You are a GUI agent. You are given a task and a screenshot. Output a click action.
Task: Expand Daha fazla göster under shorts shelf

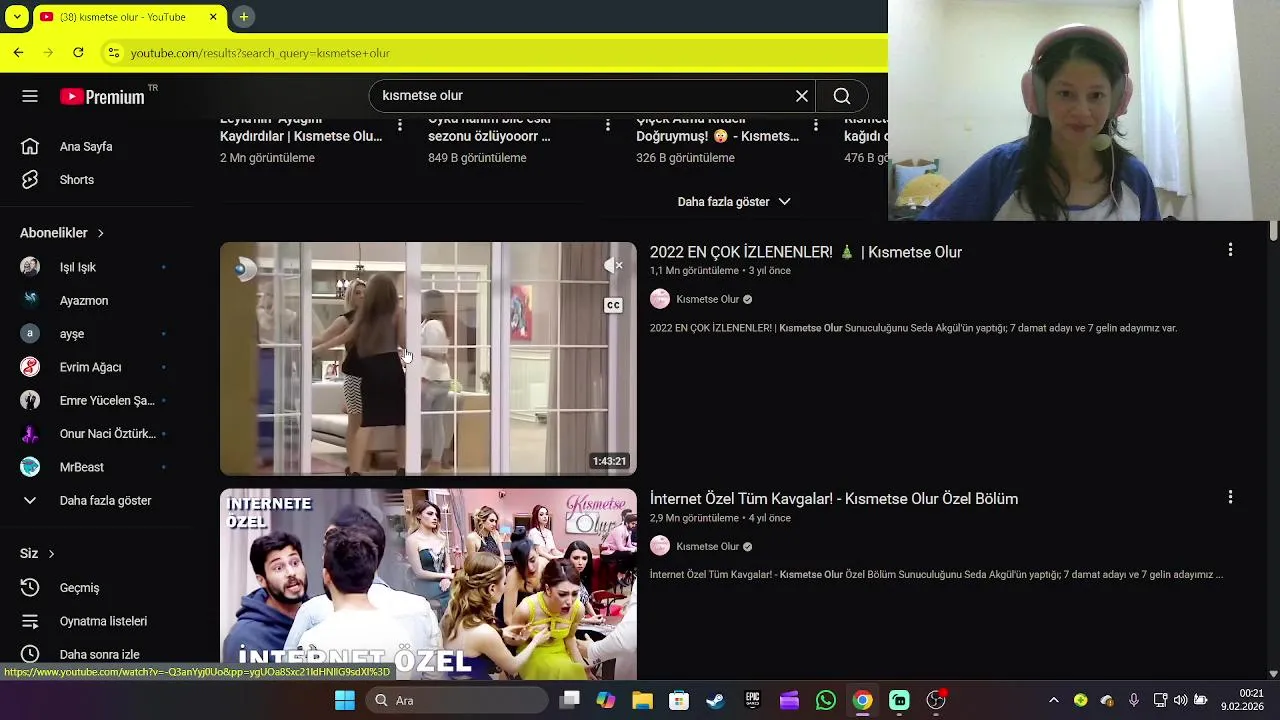point(734,201)
